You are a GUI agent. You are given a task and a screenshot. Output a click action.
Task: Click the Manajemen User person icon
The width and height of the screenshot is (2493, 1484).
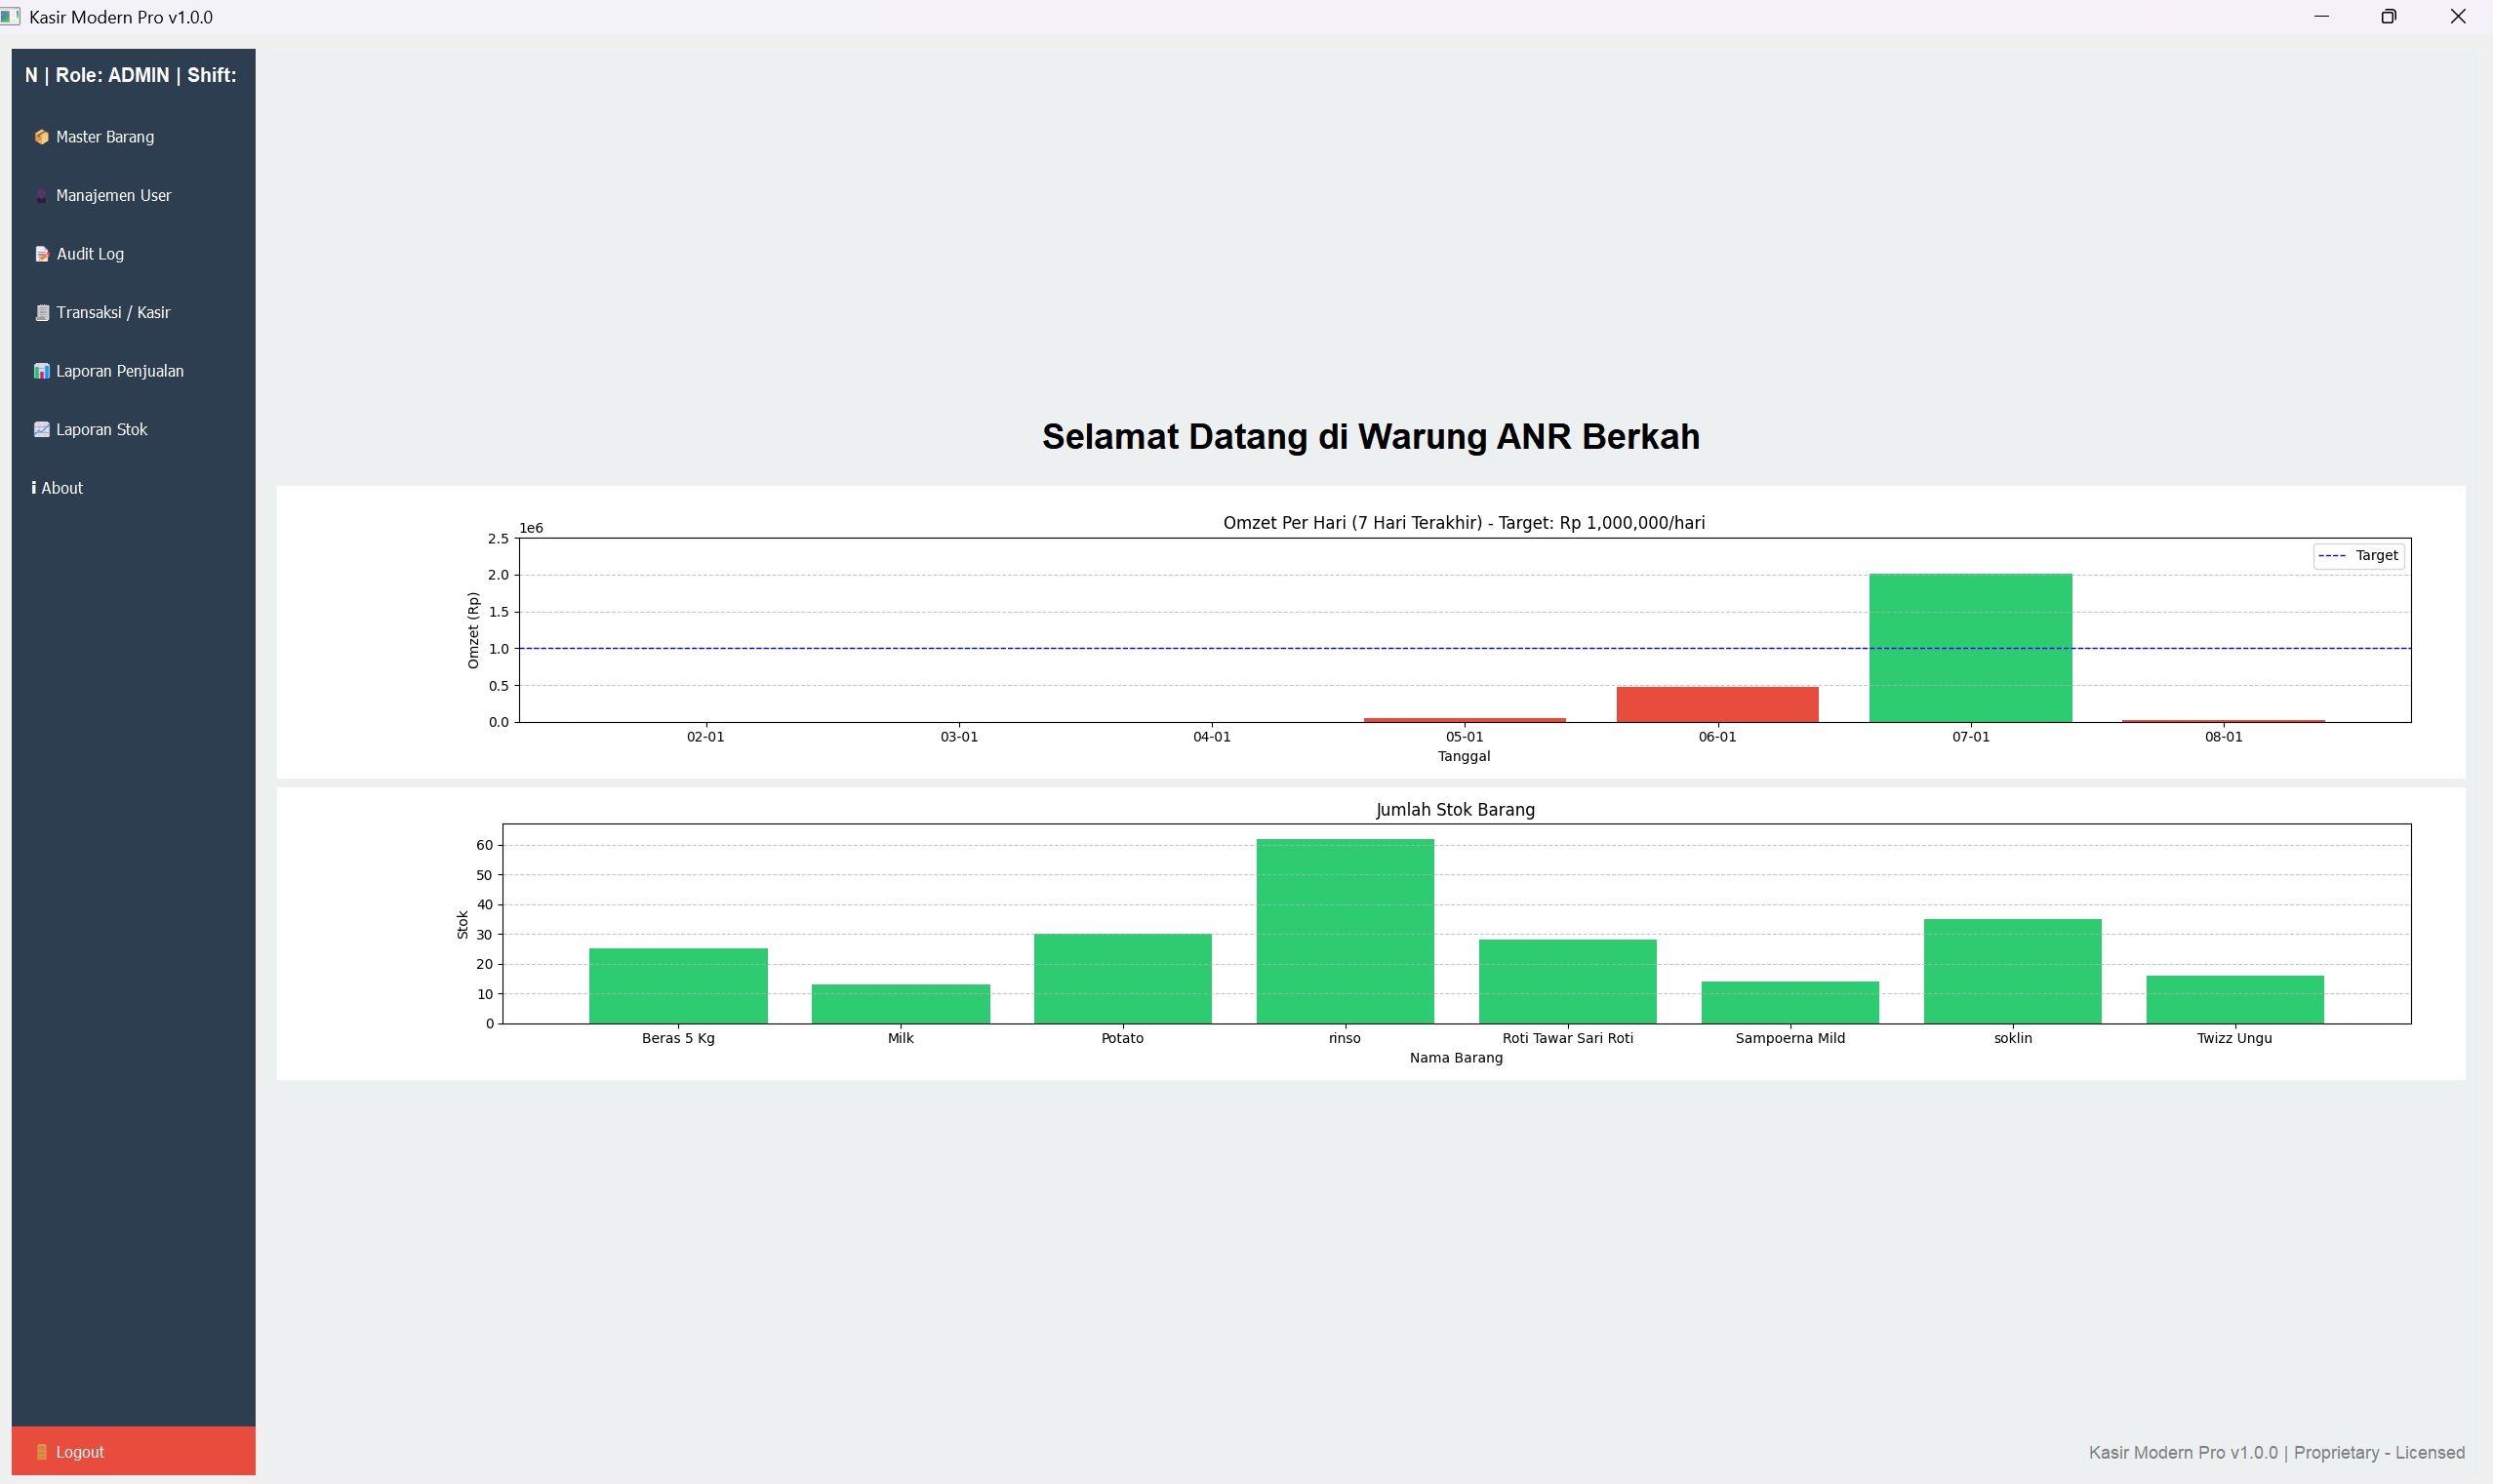[41, 196]
